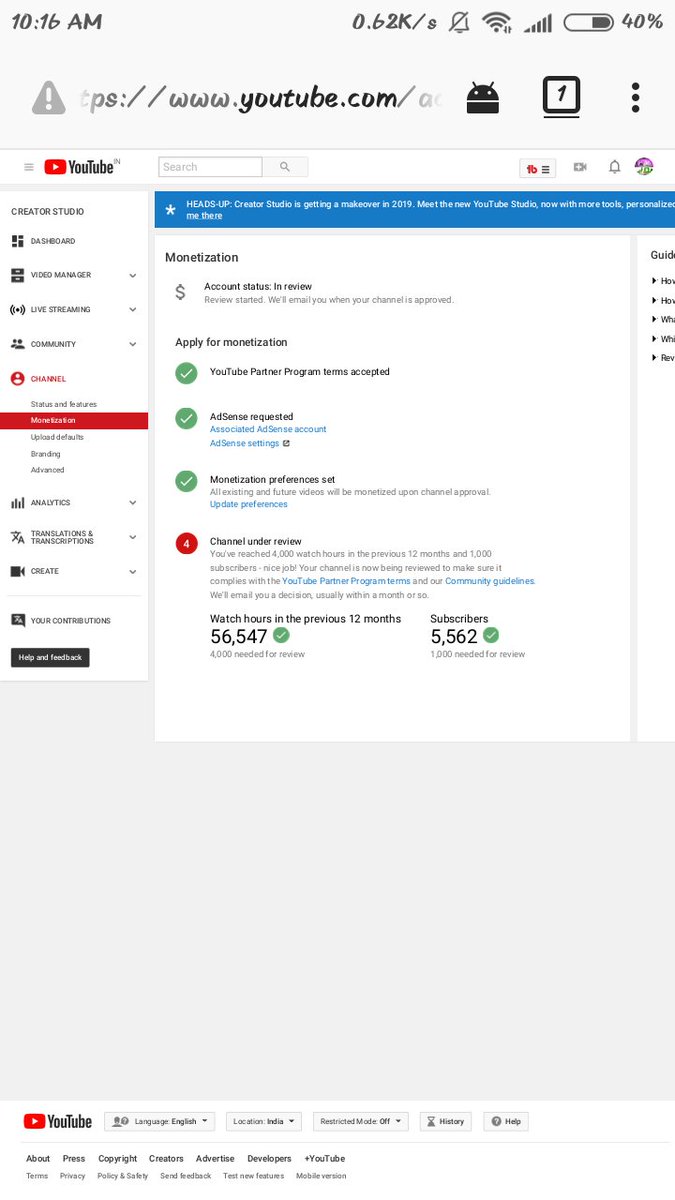Click the dollar sign account status icon
The height and width of the screenshot is (1200, 675).
180,292
